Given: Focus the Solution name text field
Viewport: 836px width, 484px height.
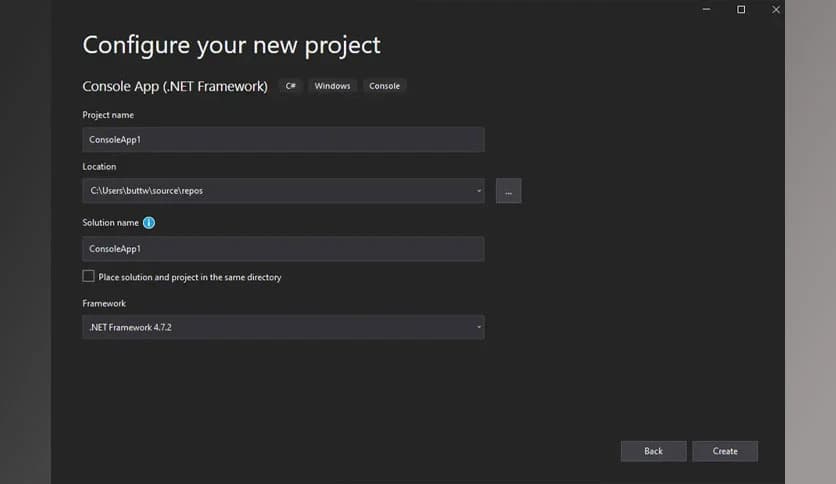Looking at the screenshot, I should [283, 249].
